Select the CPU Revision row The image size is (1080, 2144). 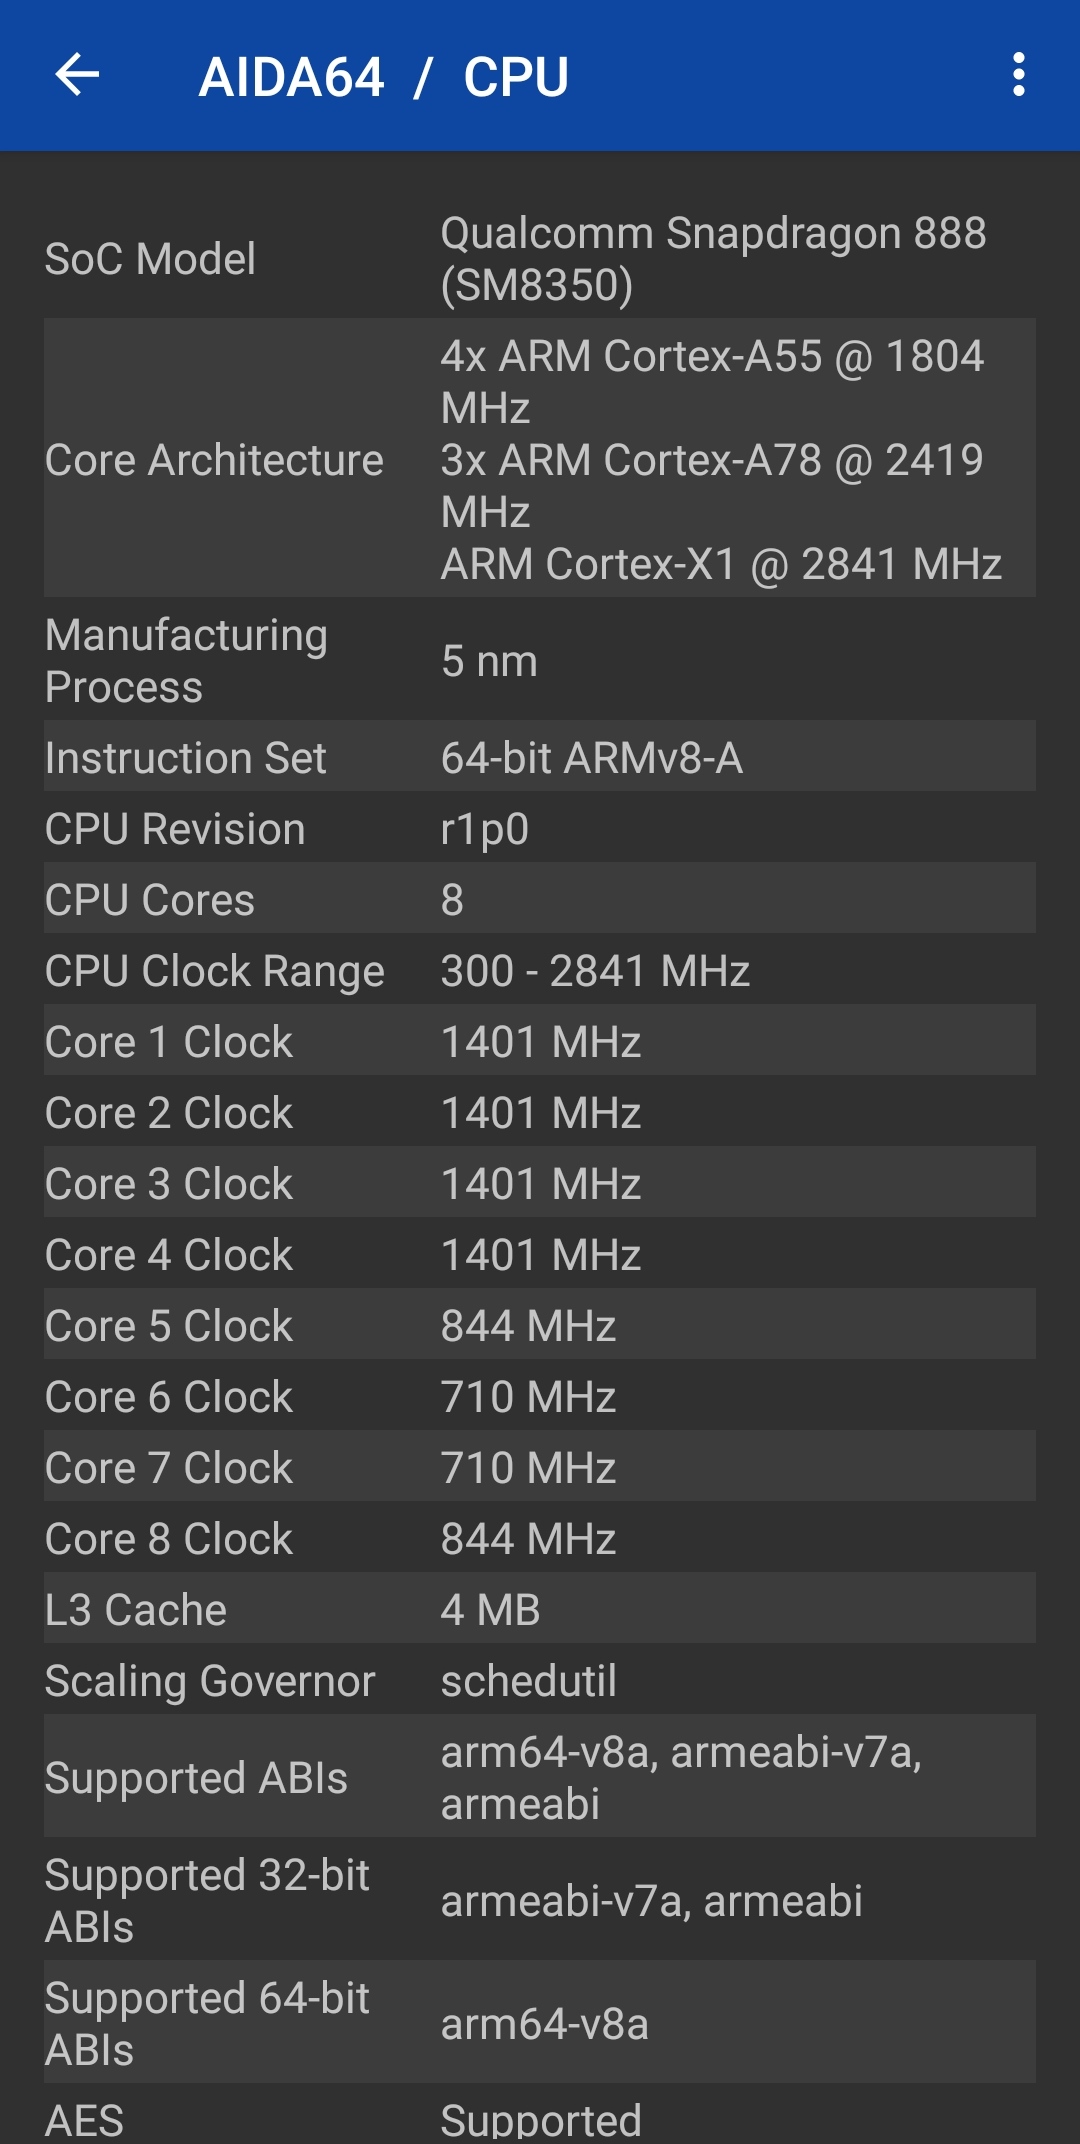540,828
